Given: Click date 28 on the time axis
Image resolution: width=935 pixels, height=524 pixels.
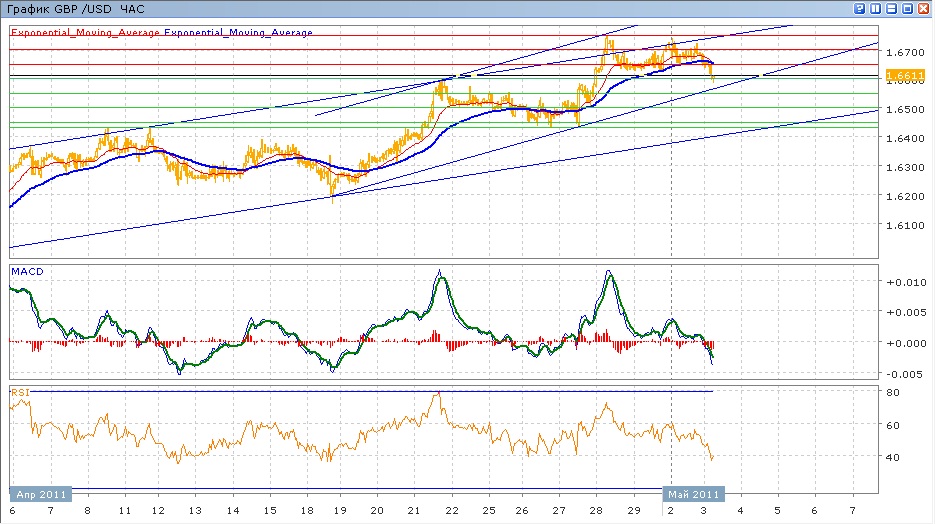Looking at the screenshot, I should point(597,510).
